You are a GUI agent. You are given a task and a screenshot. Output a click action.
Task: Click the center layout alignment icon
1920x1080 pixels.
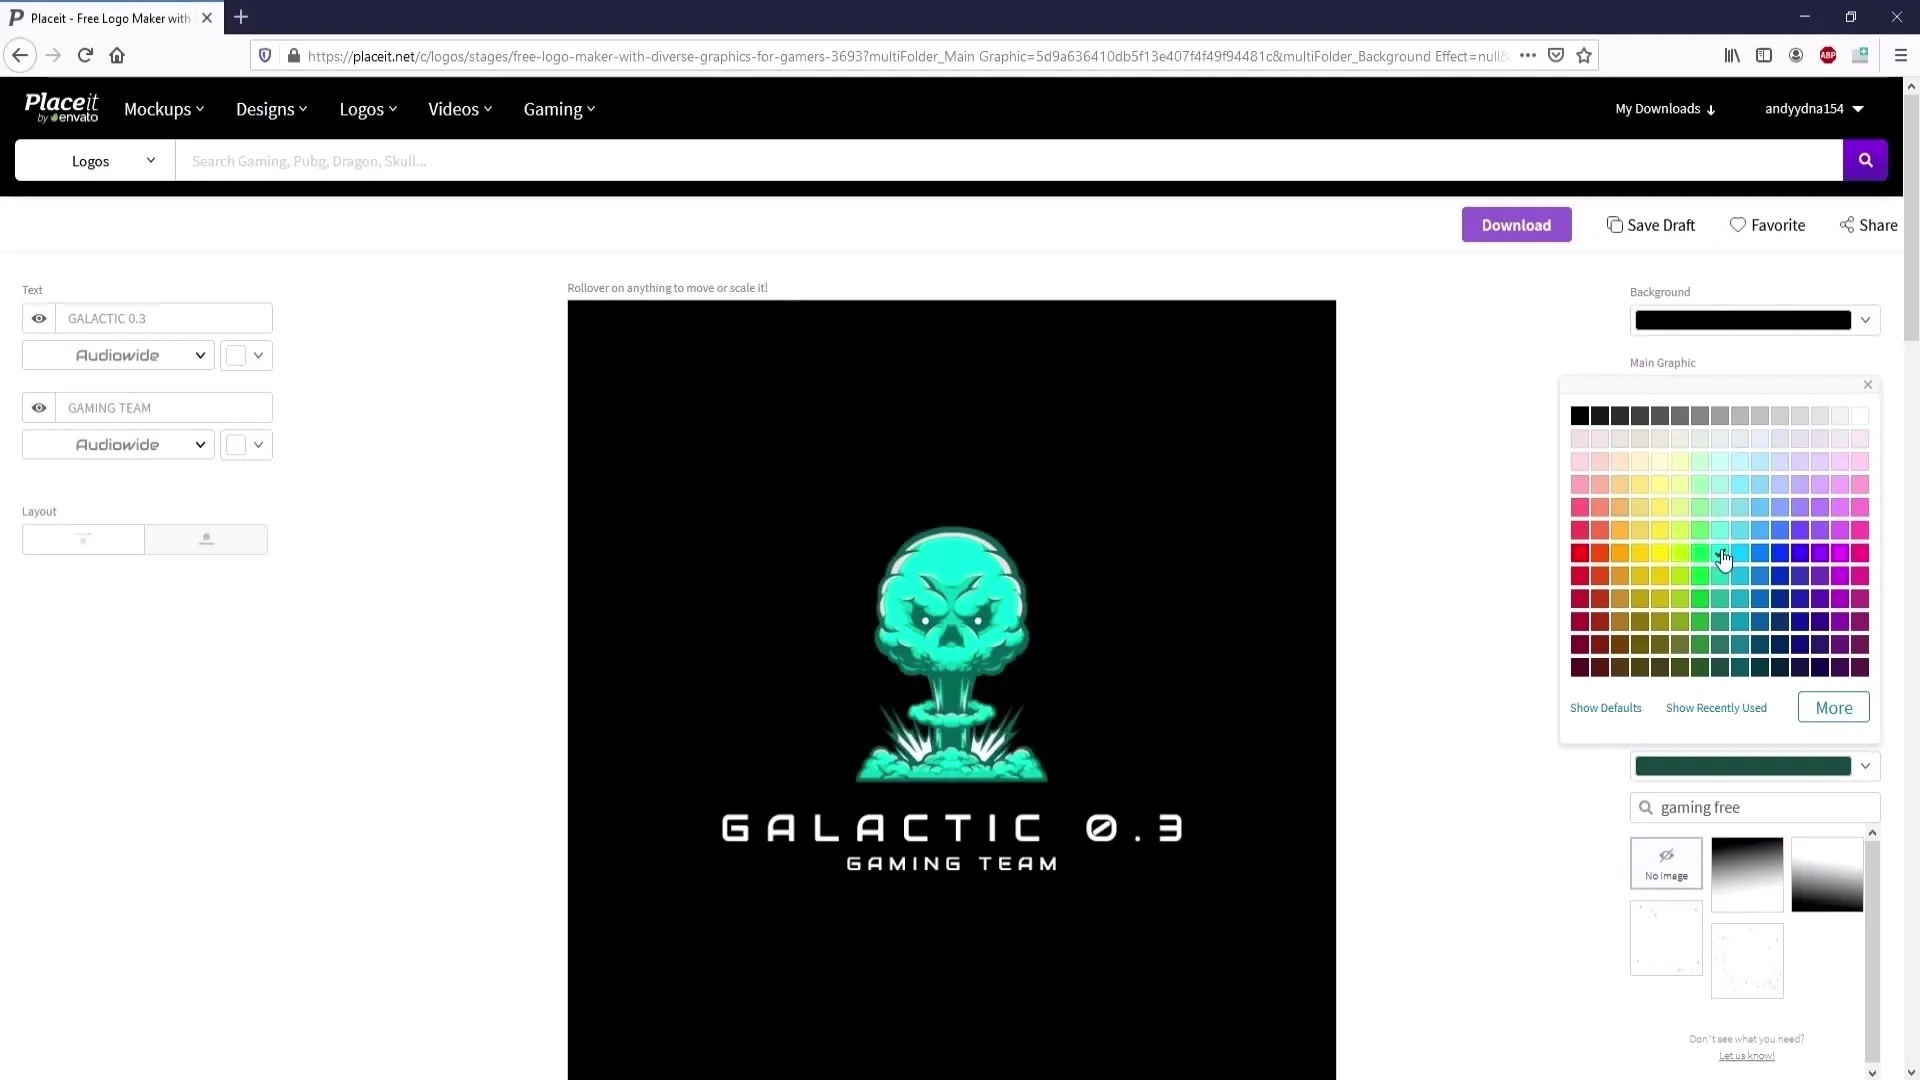point(83,539)
